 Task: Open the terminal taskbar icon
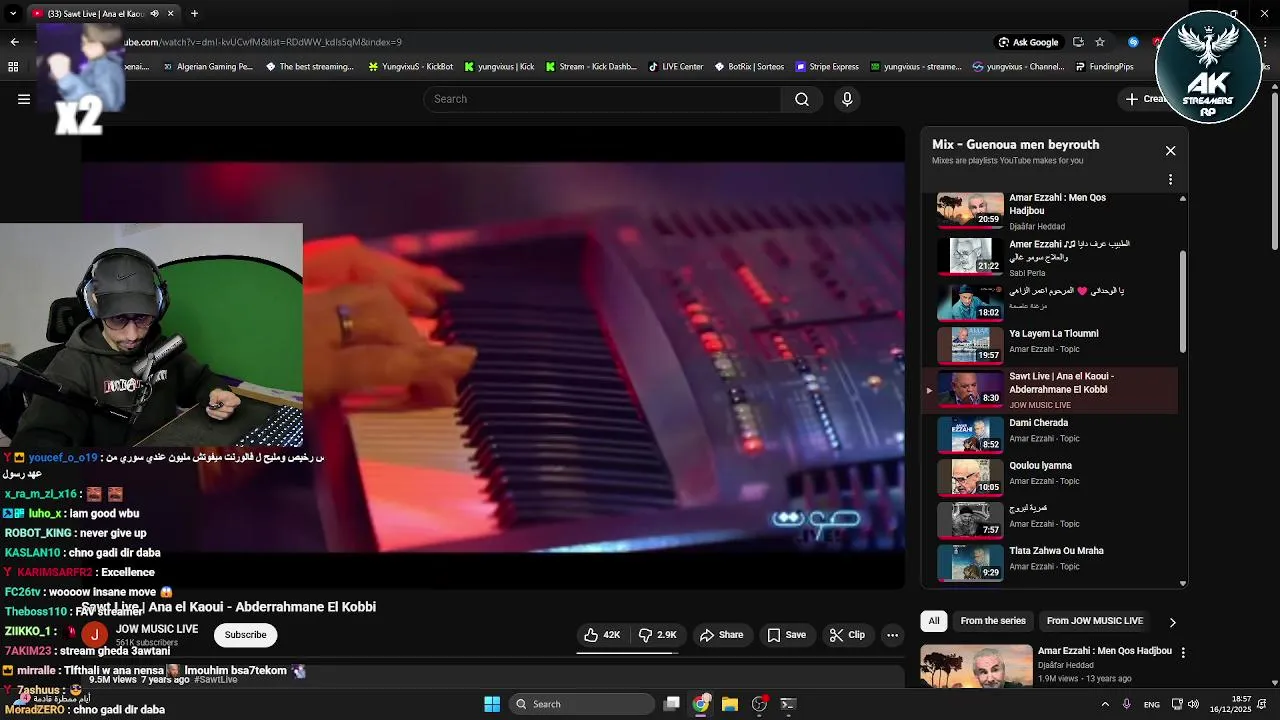click(x=788, y=704)
